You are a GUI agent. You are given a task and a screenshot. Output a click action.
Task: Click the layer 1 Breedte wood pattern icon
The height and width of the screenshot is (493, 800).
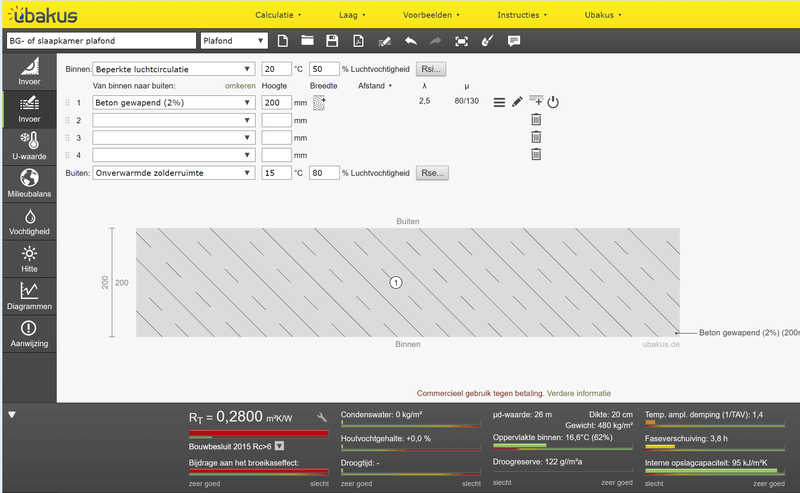point(319,103)
